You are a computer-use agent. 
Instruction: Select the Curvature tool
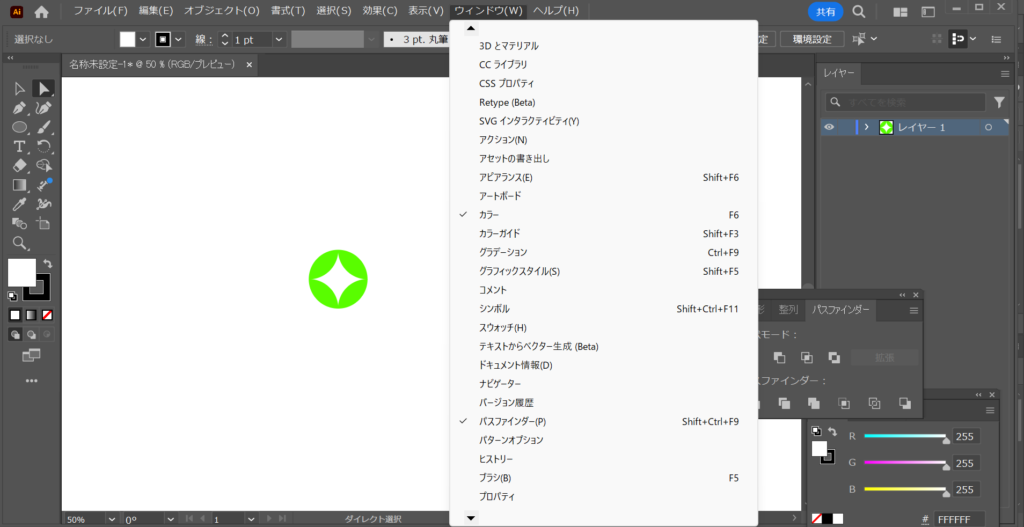click(x=44, y=108)
